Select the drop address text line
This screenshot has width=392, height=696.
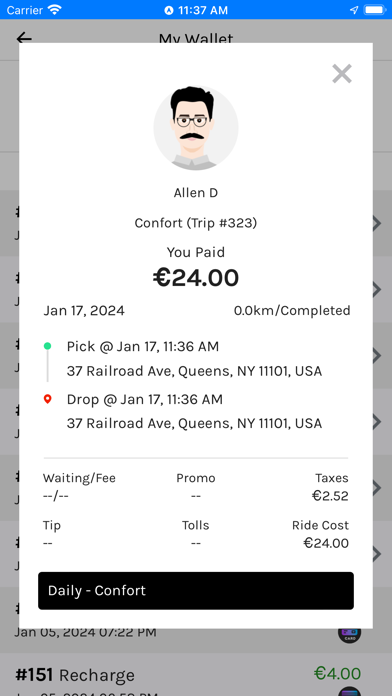(x=194, y=423)
